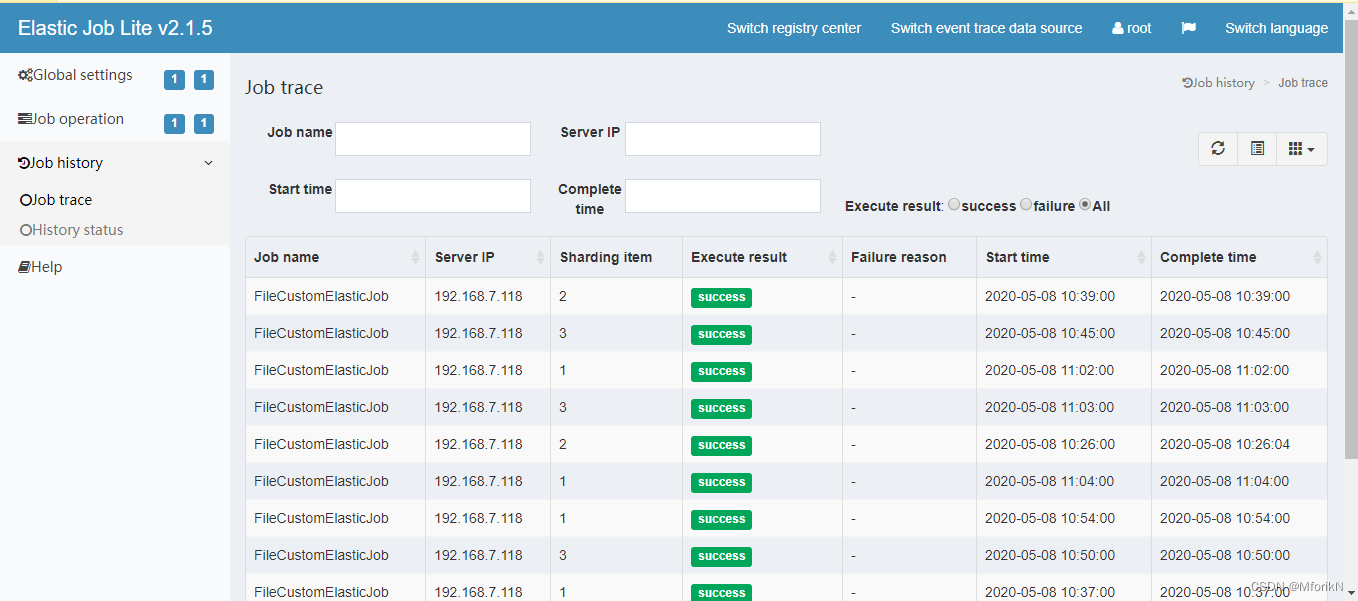Select the success radio button
This screenshot has width=1358, height=601.
coord(954,204)
